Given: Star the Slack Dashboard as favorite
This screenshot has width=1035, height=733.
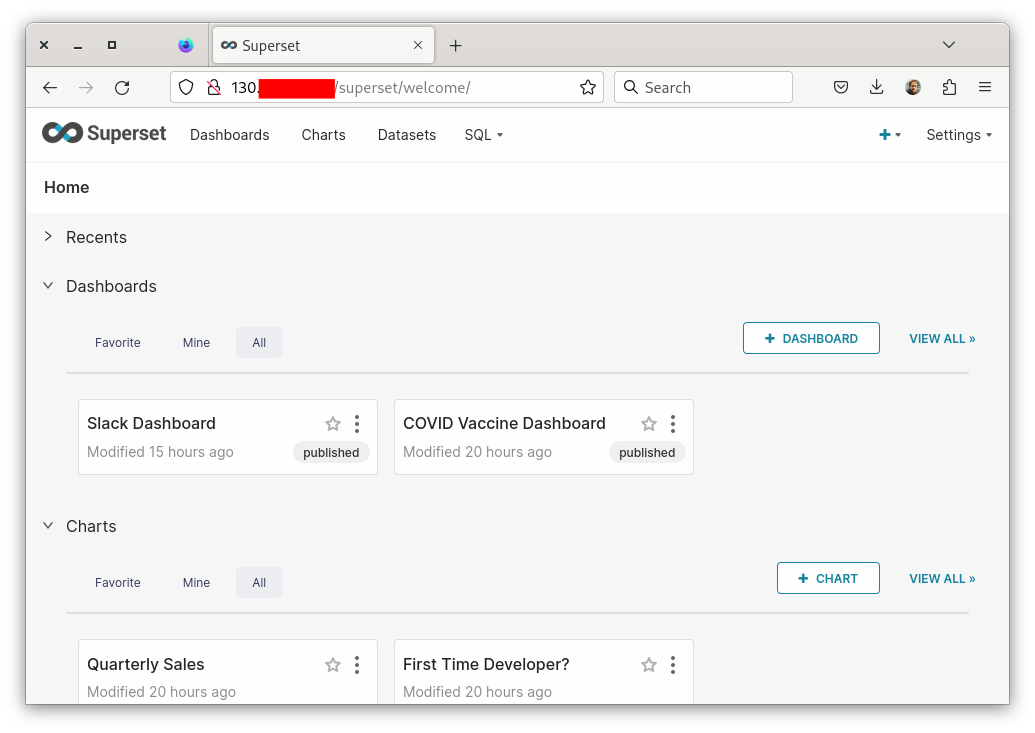Looking at the screenshot, I should tap(333, 424).
